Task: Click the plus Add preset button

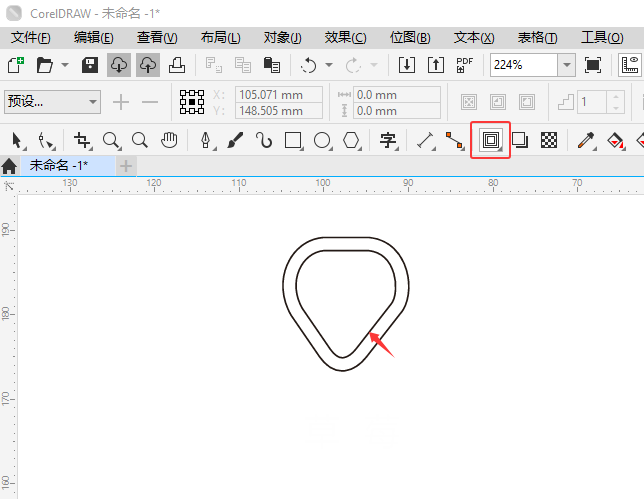Action: (121, 102)
